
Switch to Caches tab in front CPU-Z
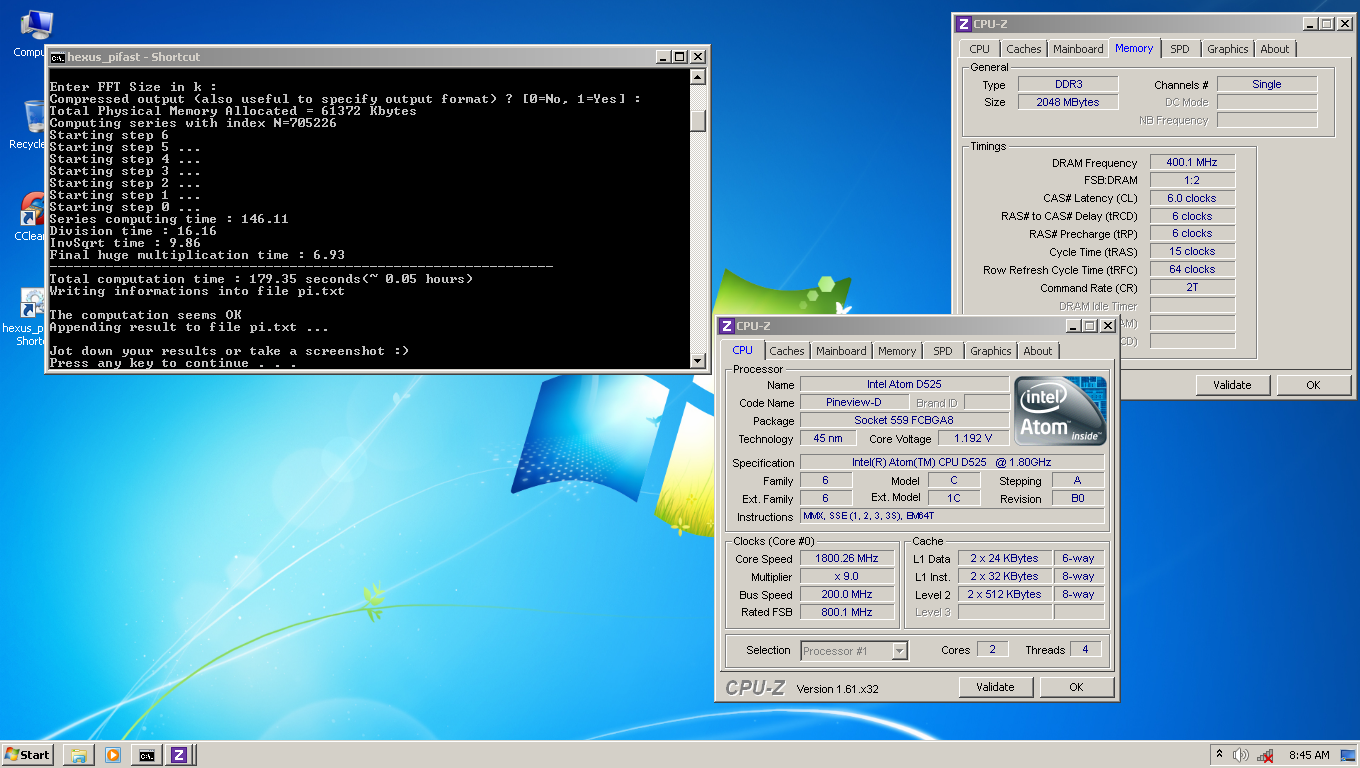pyautogui.click(x=787, y=351)
